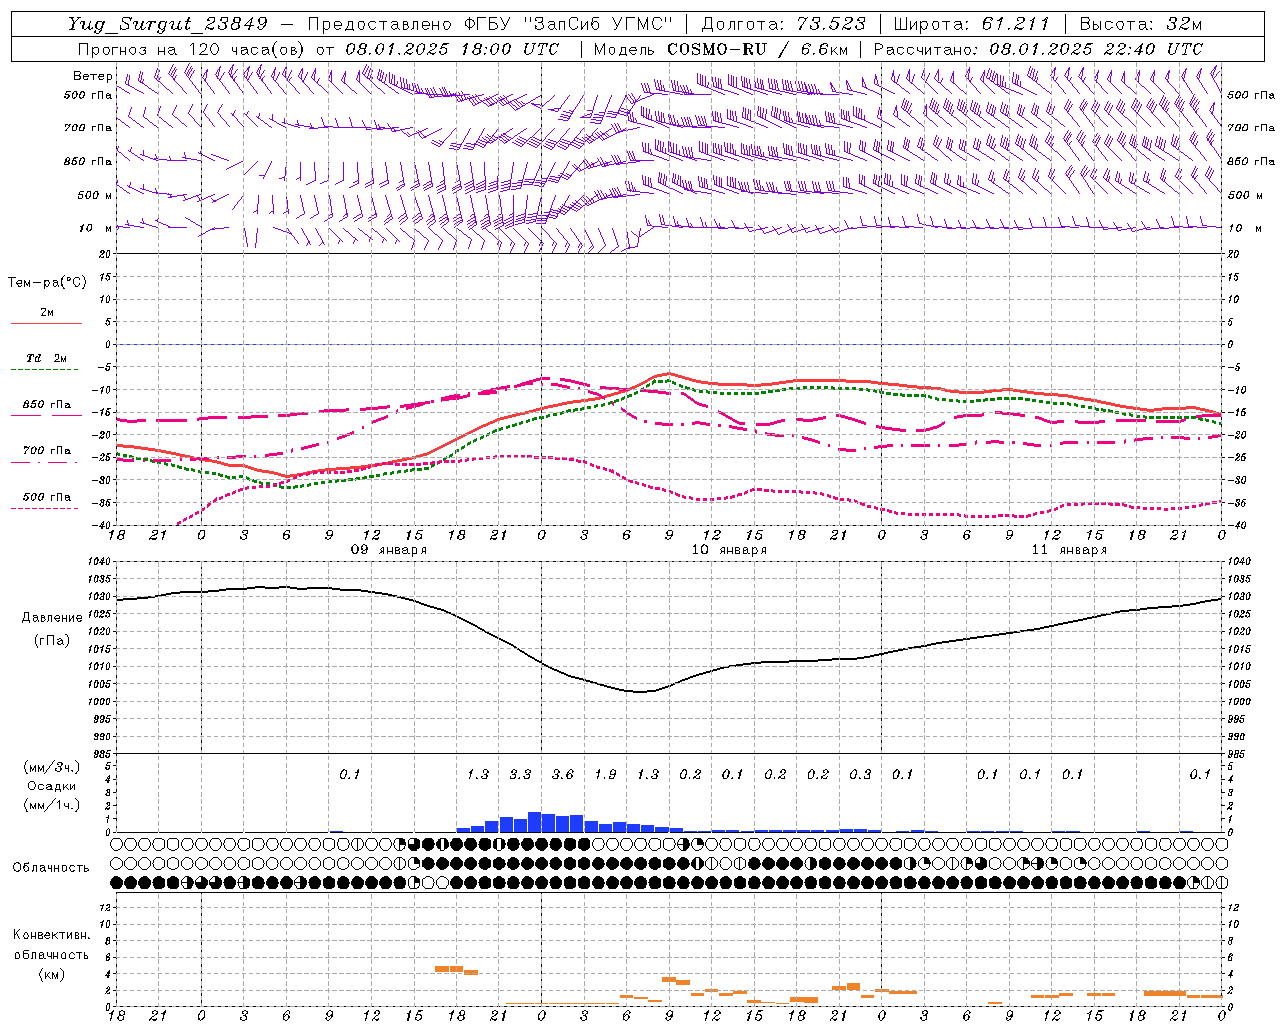Click the Тем-ра(°C) axis label
Image resolution: width=1280 pixels, height=1024 pixels.
coord(47,283)
